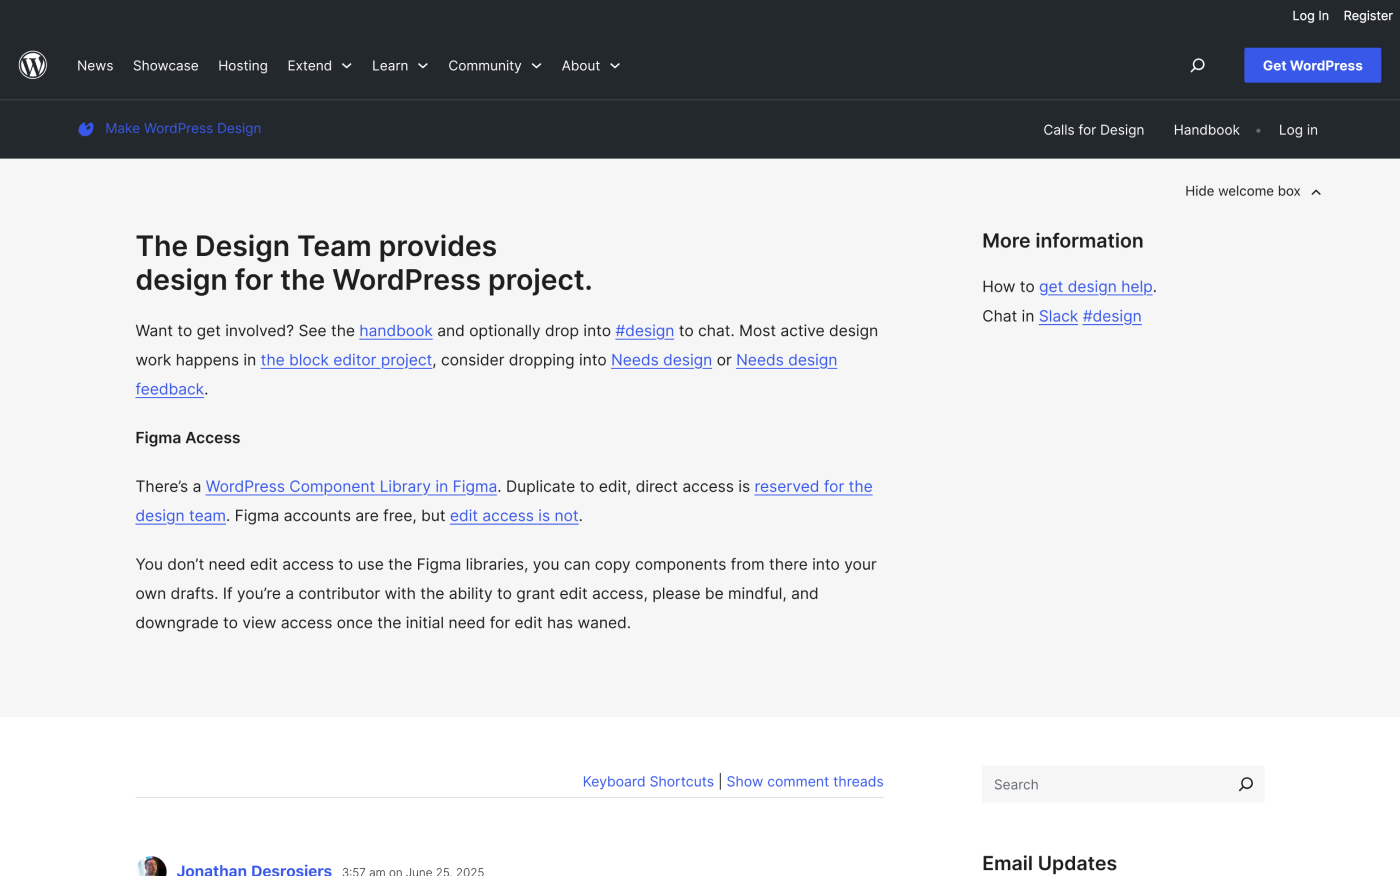
Task: Open the WordPress Component Library in Figma link
Action: coord(351,486)
